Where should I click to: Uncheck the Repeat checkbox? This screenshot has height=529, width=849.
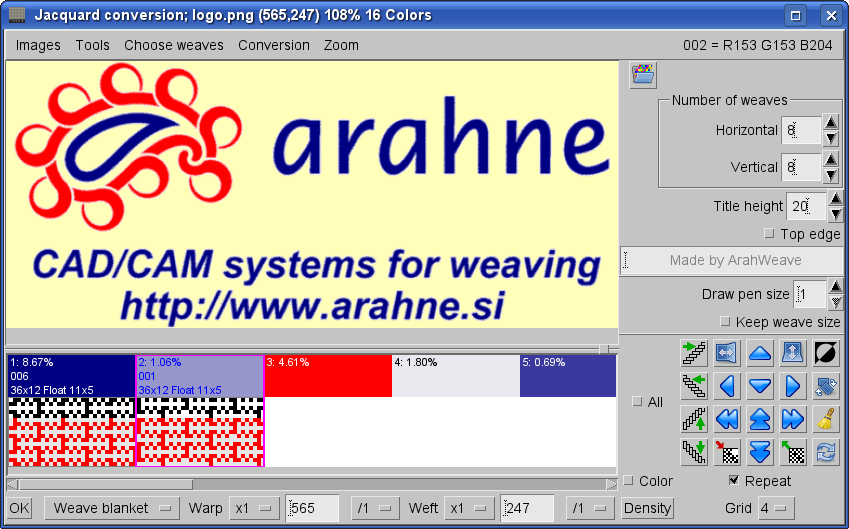[734, 480]
